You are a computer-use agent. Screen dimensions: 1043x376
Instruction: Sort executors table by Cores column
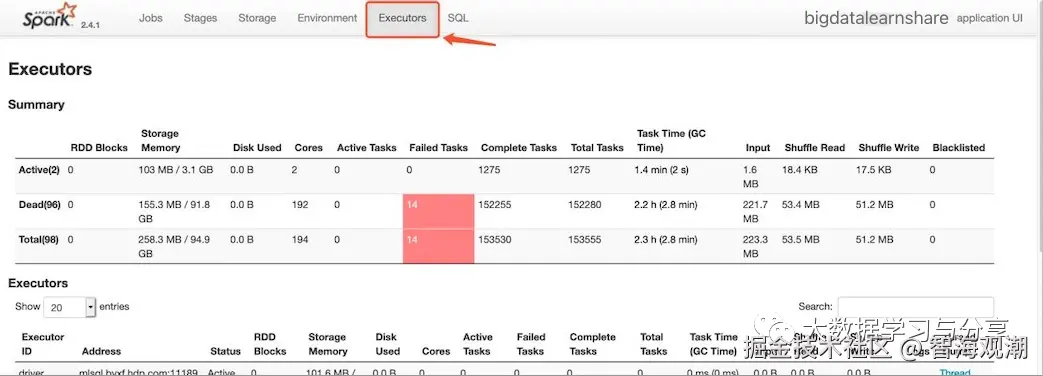(x=436, y=351)
